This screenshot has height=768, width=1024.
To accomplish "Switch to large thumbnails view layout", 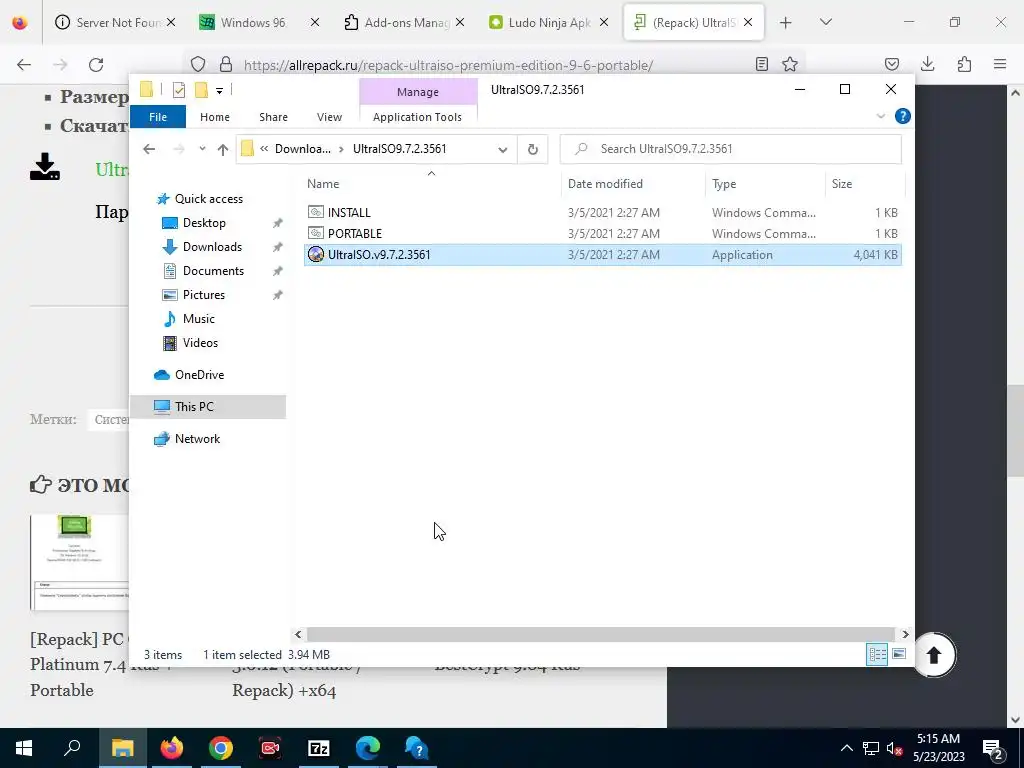I will (x=899, y=654).
